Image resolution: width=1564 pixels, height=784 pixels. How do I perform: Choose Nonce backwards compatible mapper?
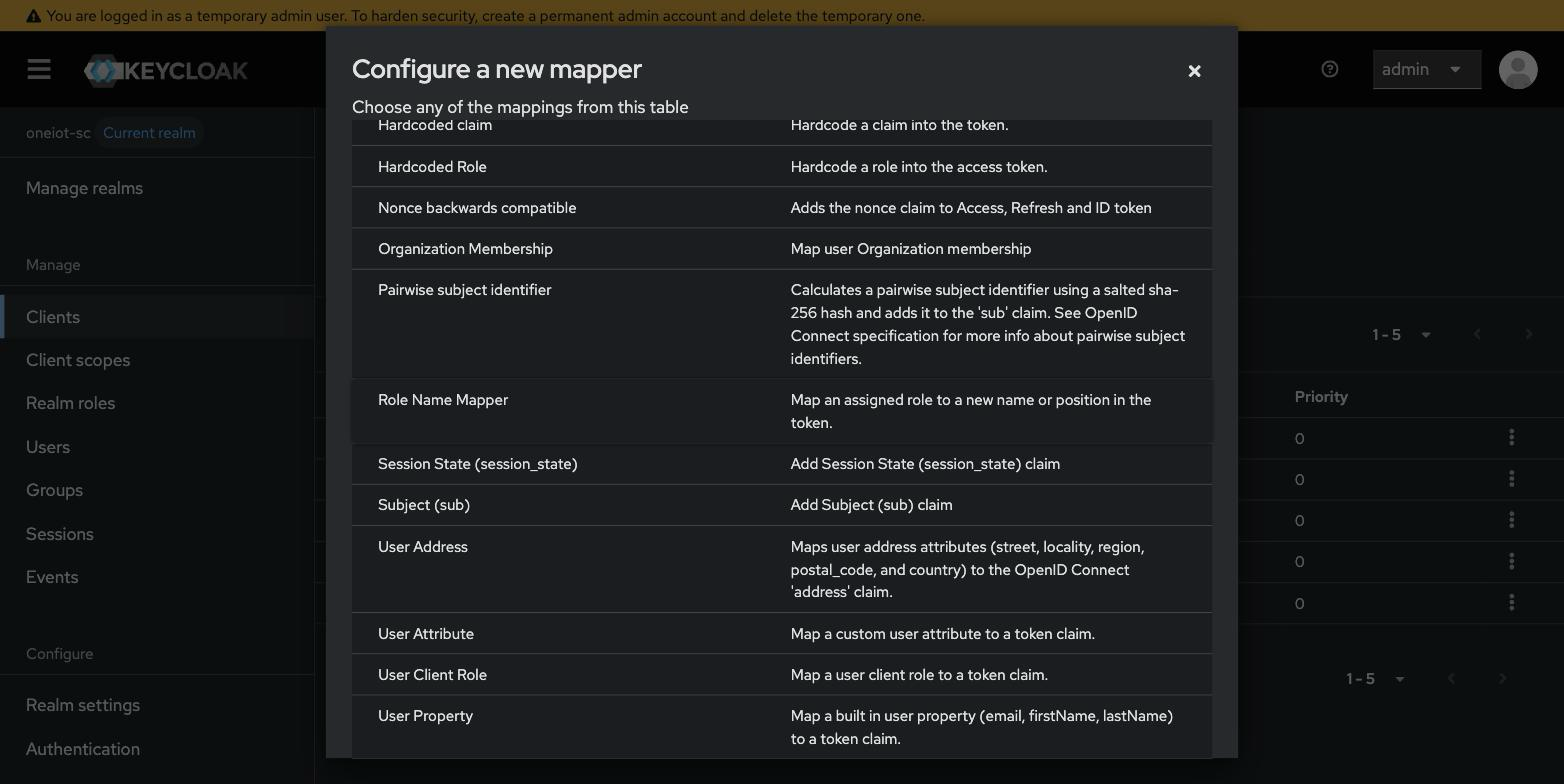782,207
